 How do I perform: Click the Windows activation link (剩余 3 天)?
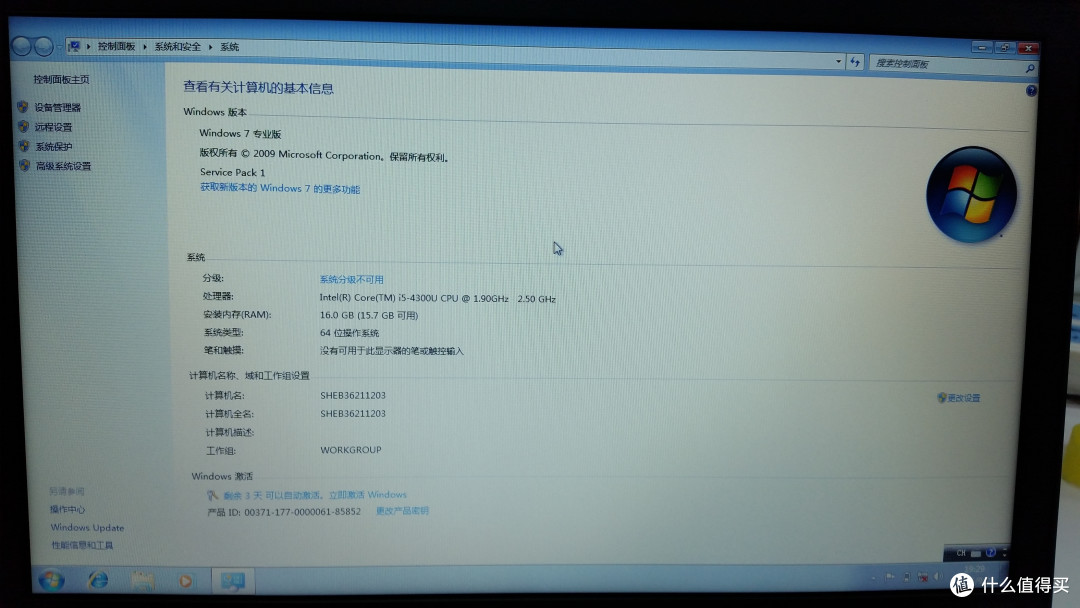tap(315, 495)
